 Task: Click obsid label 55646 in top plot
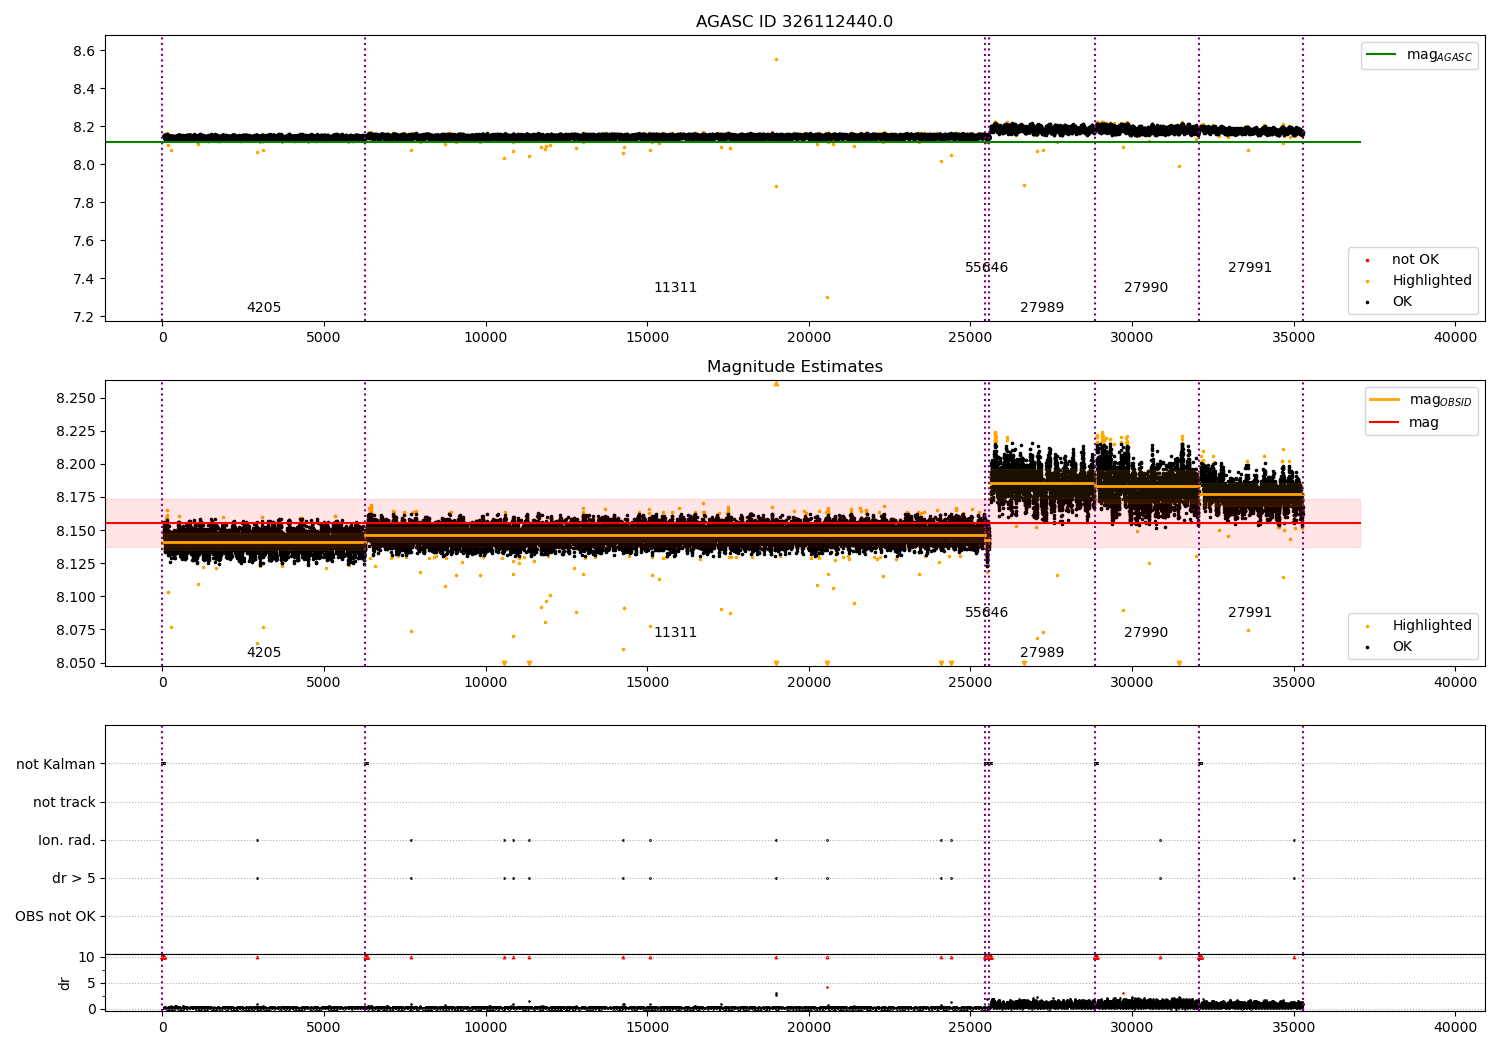click(986, 268)
